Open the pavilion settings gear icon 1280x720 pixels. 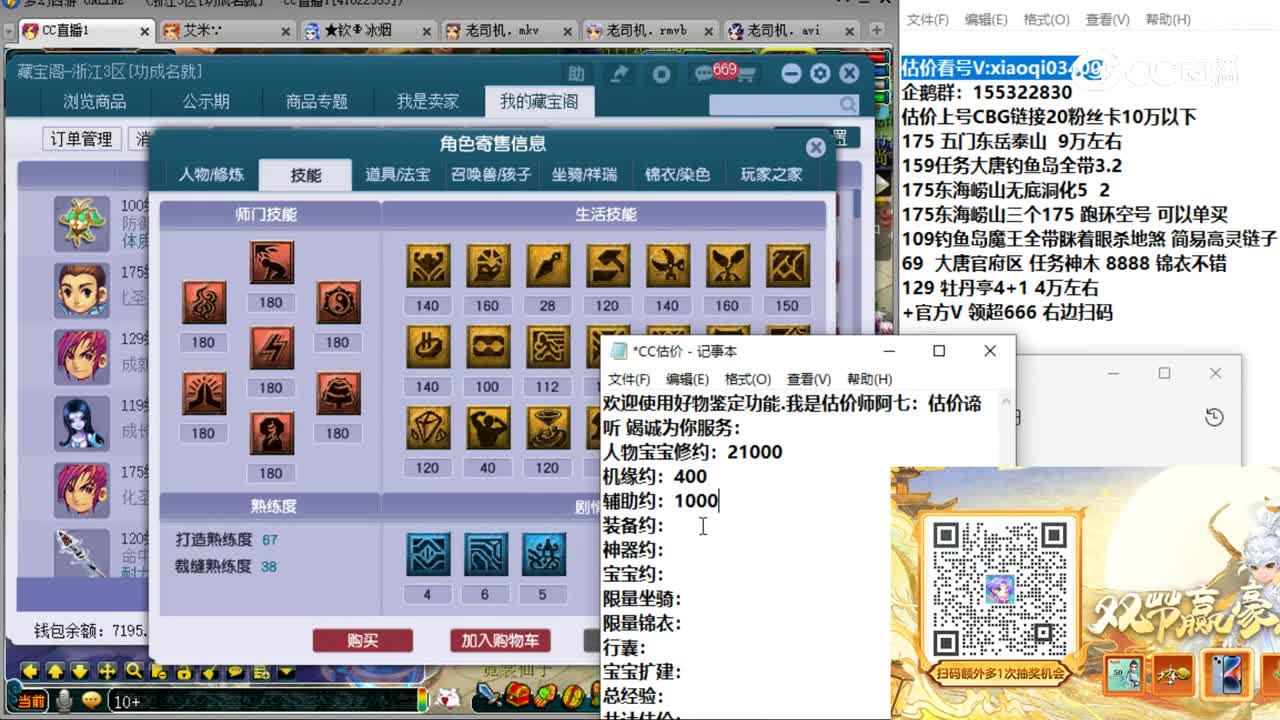coord(820,73)
